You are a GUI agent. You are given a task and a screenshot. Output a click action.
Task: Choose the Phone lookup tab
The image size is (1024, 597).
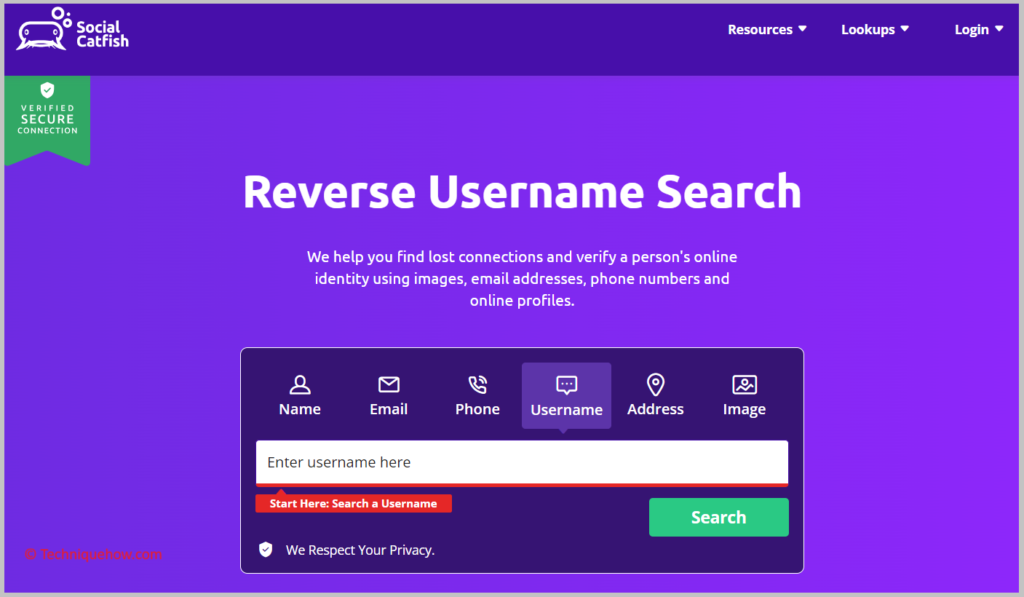pos(477,396)
